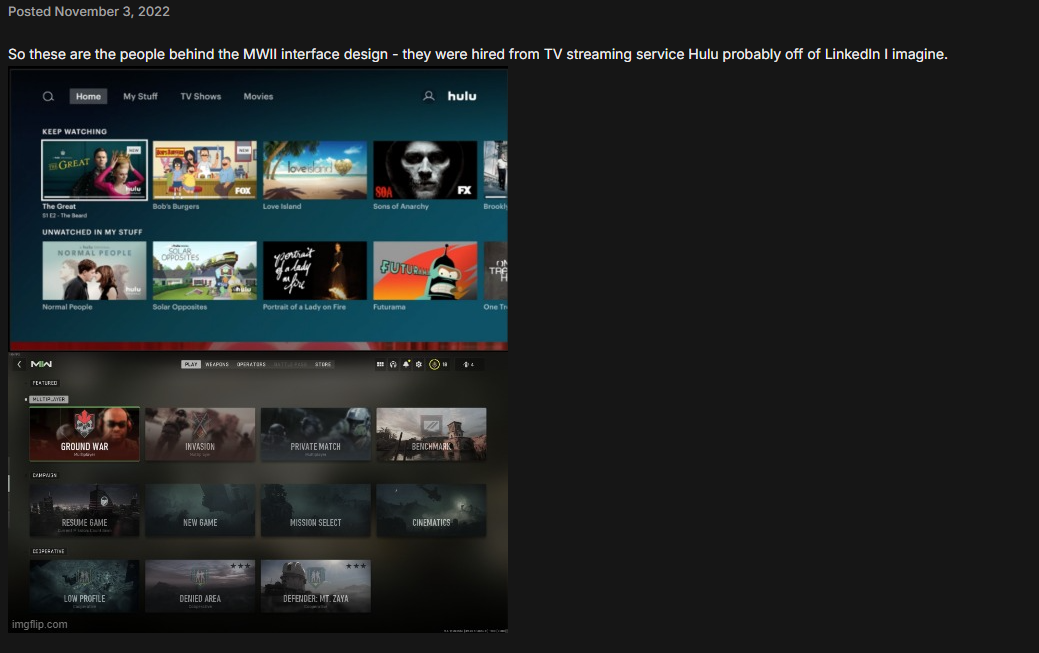Open Solar Opposites thumbnail
Image resolution: width=1039 pixels, height=653 pixels.
[x=205, y=270]
